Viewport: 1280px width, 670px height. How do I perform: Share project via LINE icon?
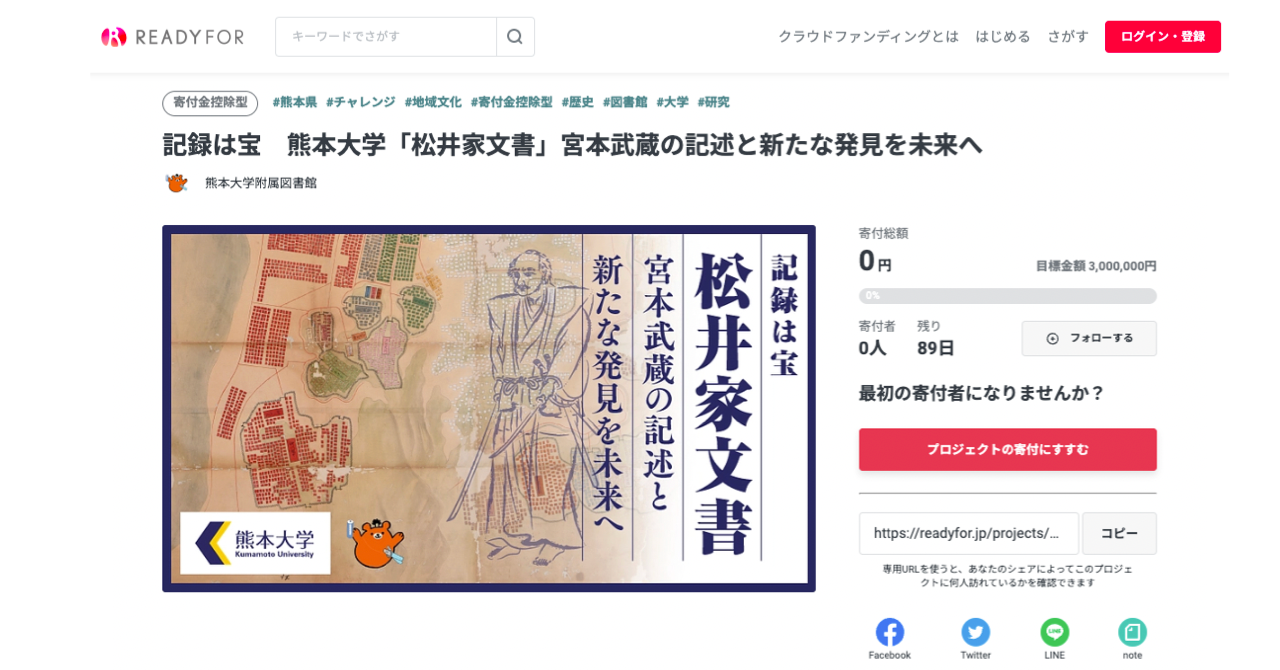coord(1055,632)
